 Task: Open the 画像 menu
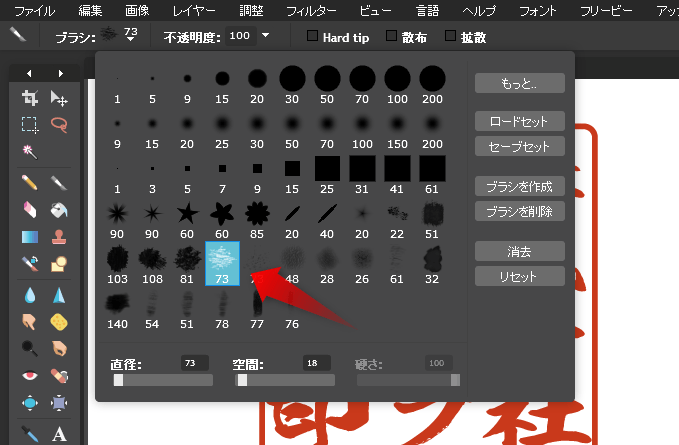tap(137, 11)
